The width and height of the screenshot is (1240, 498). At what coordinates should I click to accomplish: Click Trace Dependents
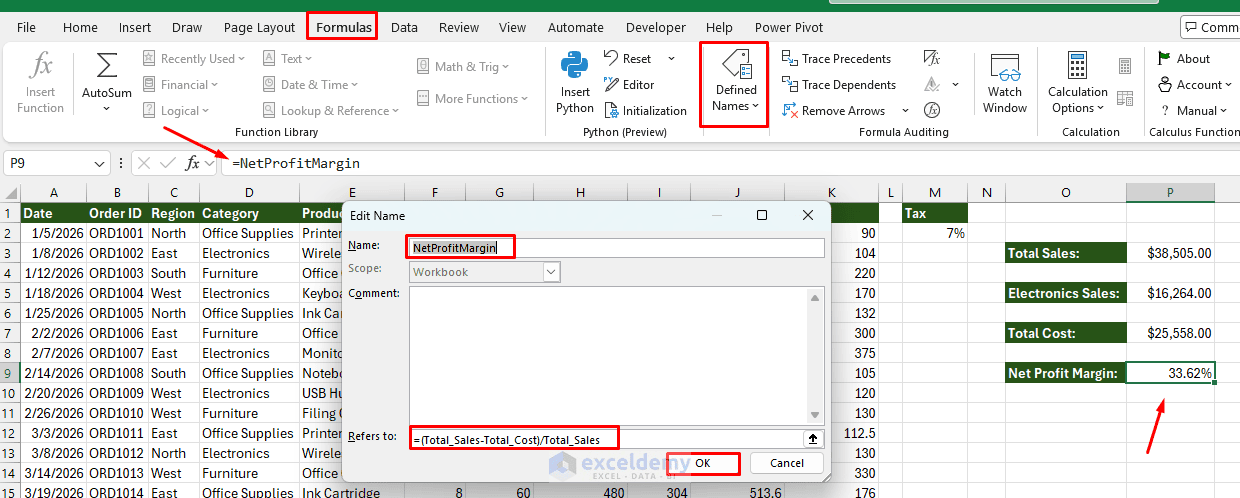click(838, 85)
